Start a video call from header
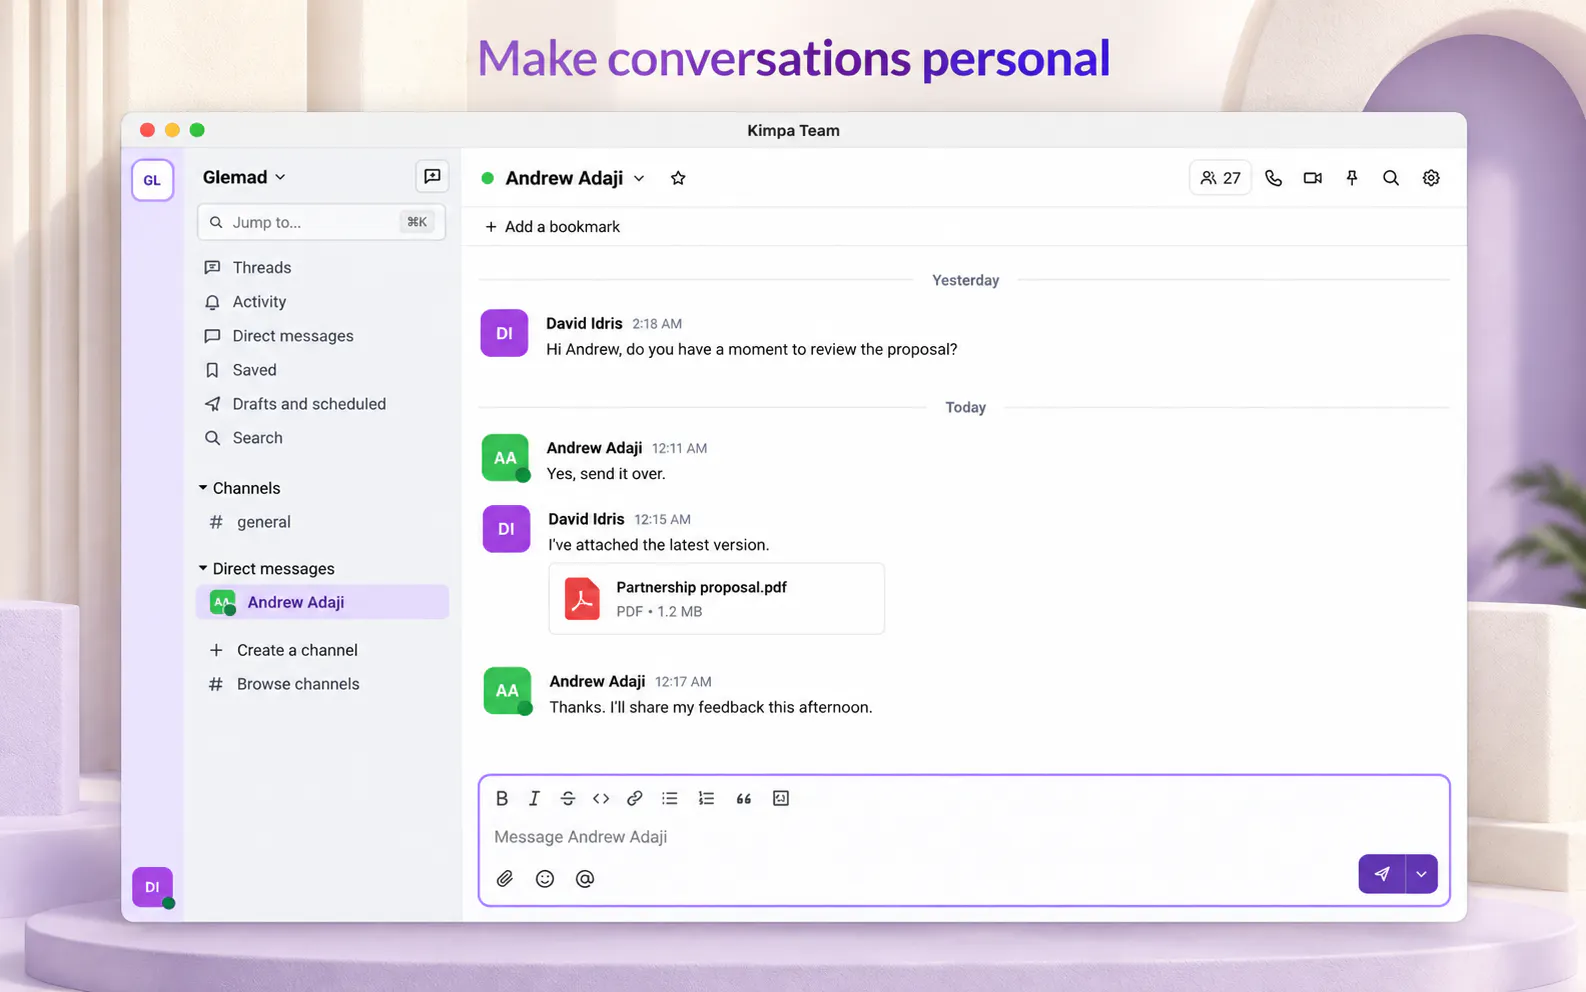1586x992 pixels. (x=1313, y=178)
